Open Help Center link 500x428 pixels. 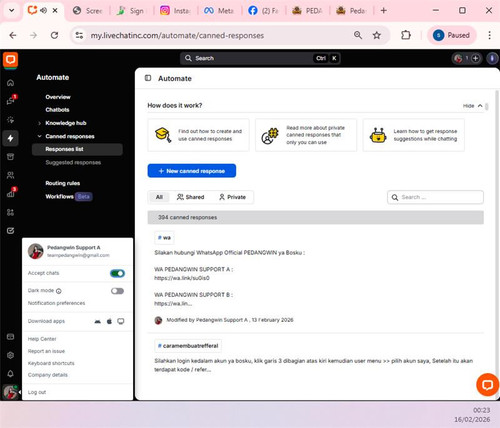(x=42, y=339)
